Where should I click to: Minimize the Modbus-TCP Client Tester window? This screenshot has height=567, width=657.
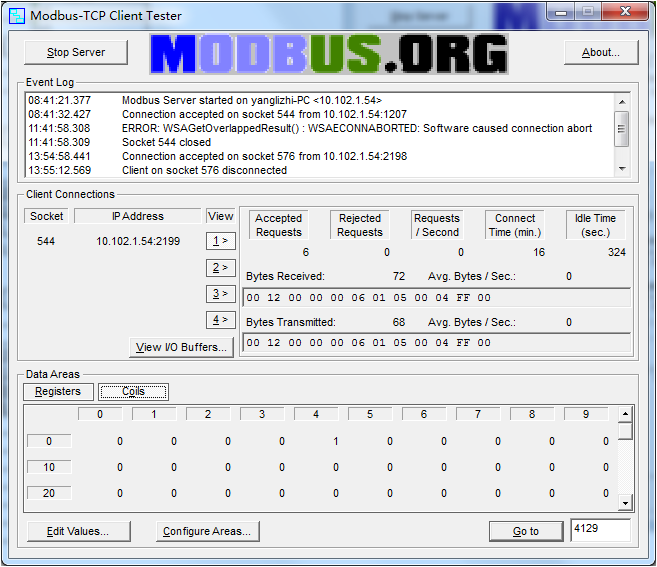(561, 12)
